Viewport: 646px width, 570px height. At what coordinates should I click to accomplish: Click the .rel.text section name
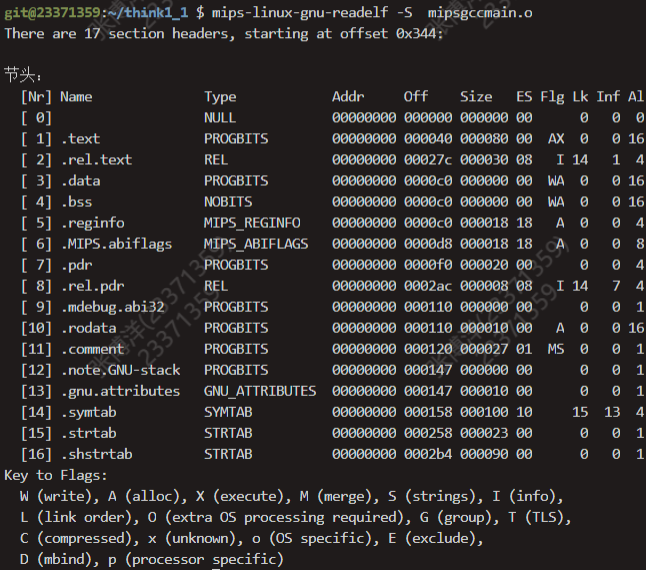(96, 160)
